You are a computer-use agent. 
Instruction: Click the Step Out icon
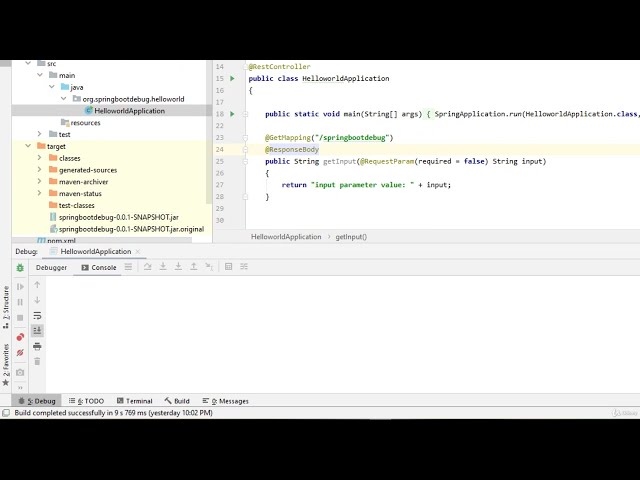tap(193, 267)
